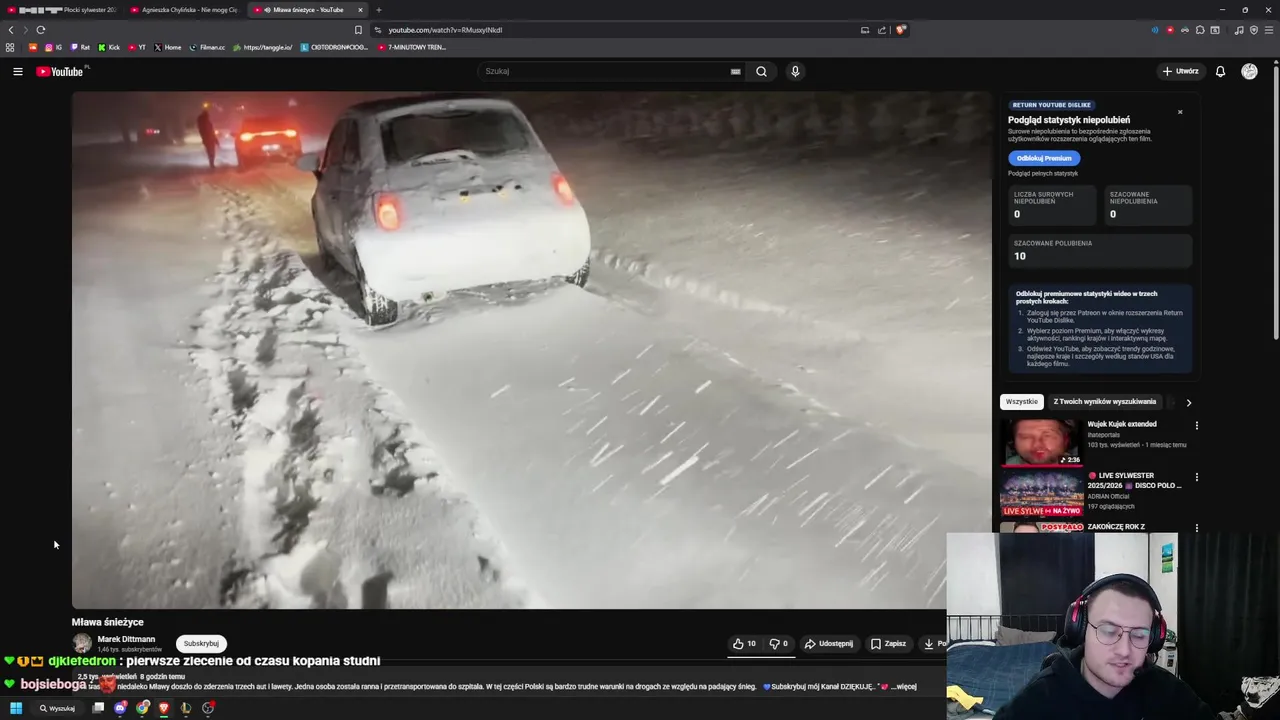
Task: Switch to the Agnieszka Chylińska tab
Action: tap(184, 10)
